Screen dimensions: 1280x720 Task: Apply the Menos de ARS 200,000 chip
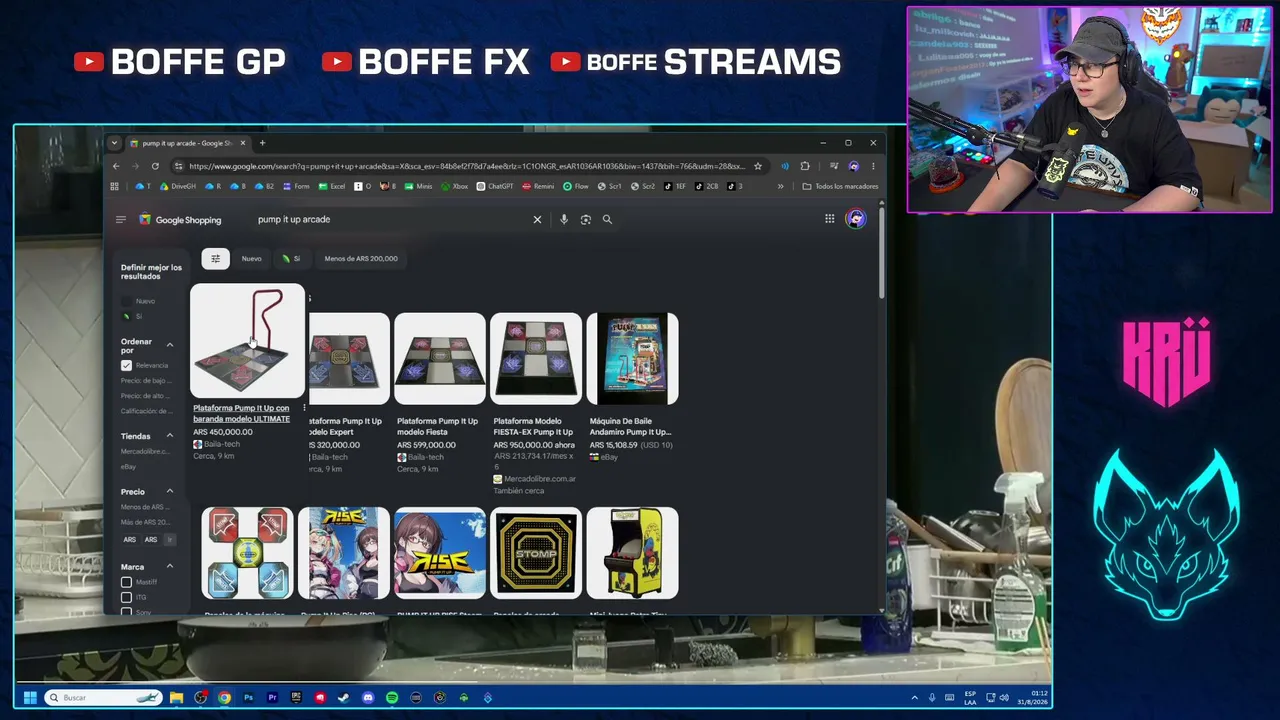361,259
